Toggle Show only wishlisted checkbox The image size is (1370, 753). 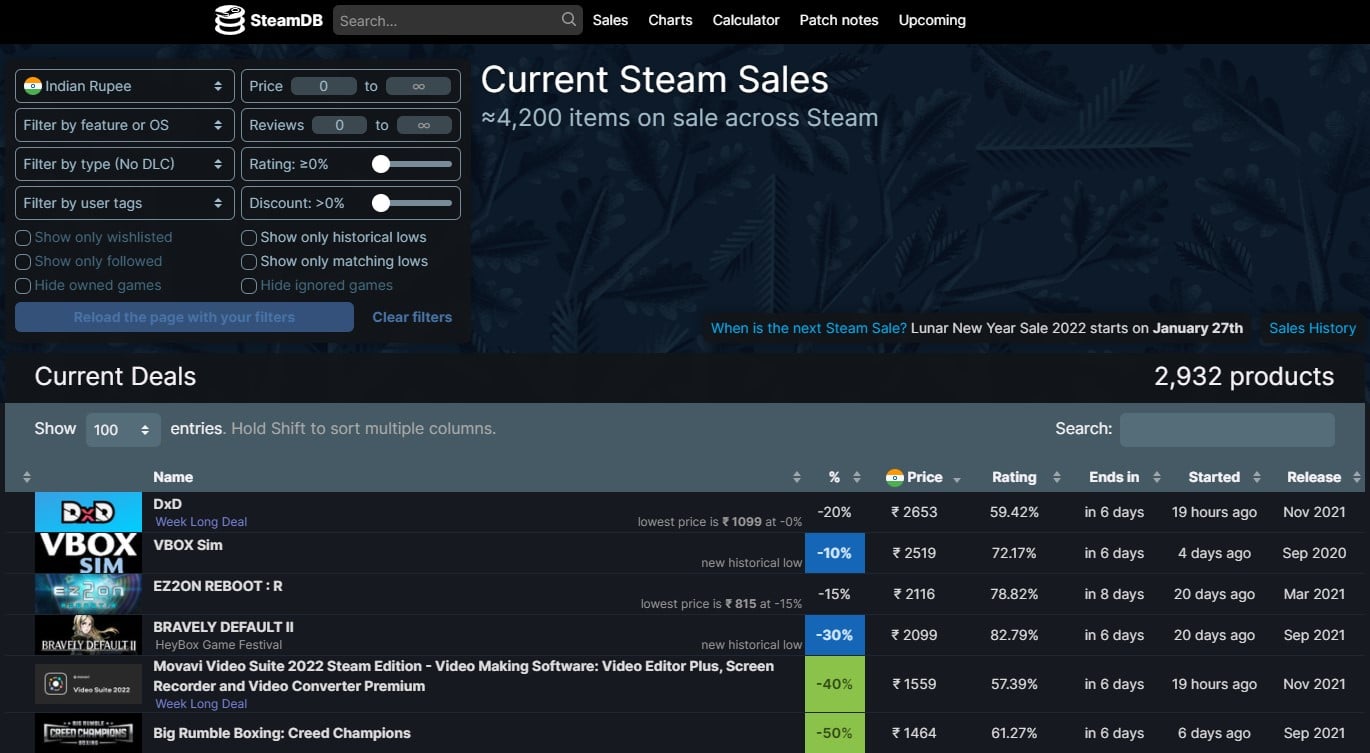coord(23,238)
